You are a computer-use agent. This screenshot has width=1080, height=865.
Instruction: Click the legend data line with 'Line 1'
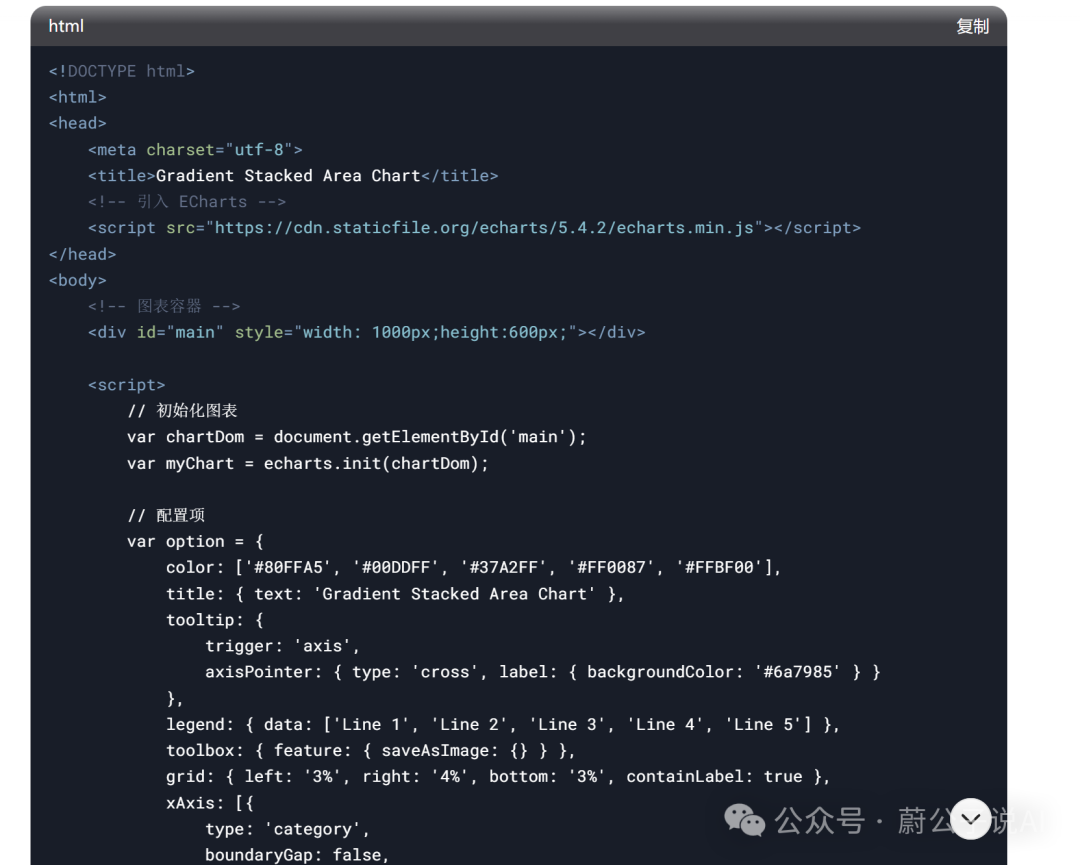503,725
